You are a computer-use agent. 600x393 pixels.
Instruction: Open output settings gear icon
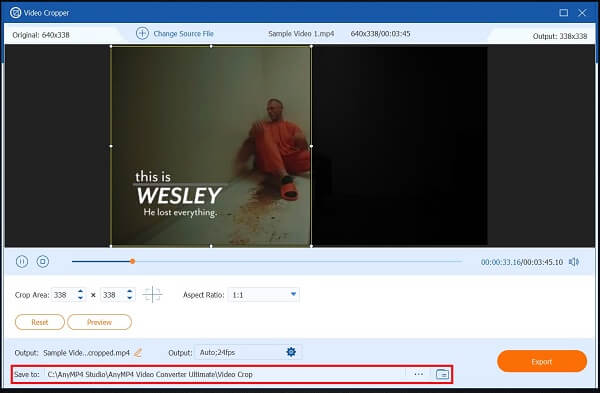pos(291,352)
